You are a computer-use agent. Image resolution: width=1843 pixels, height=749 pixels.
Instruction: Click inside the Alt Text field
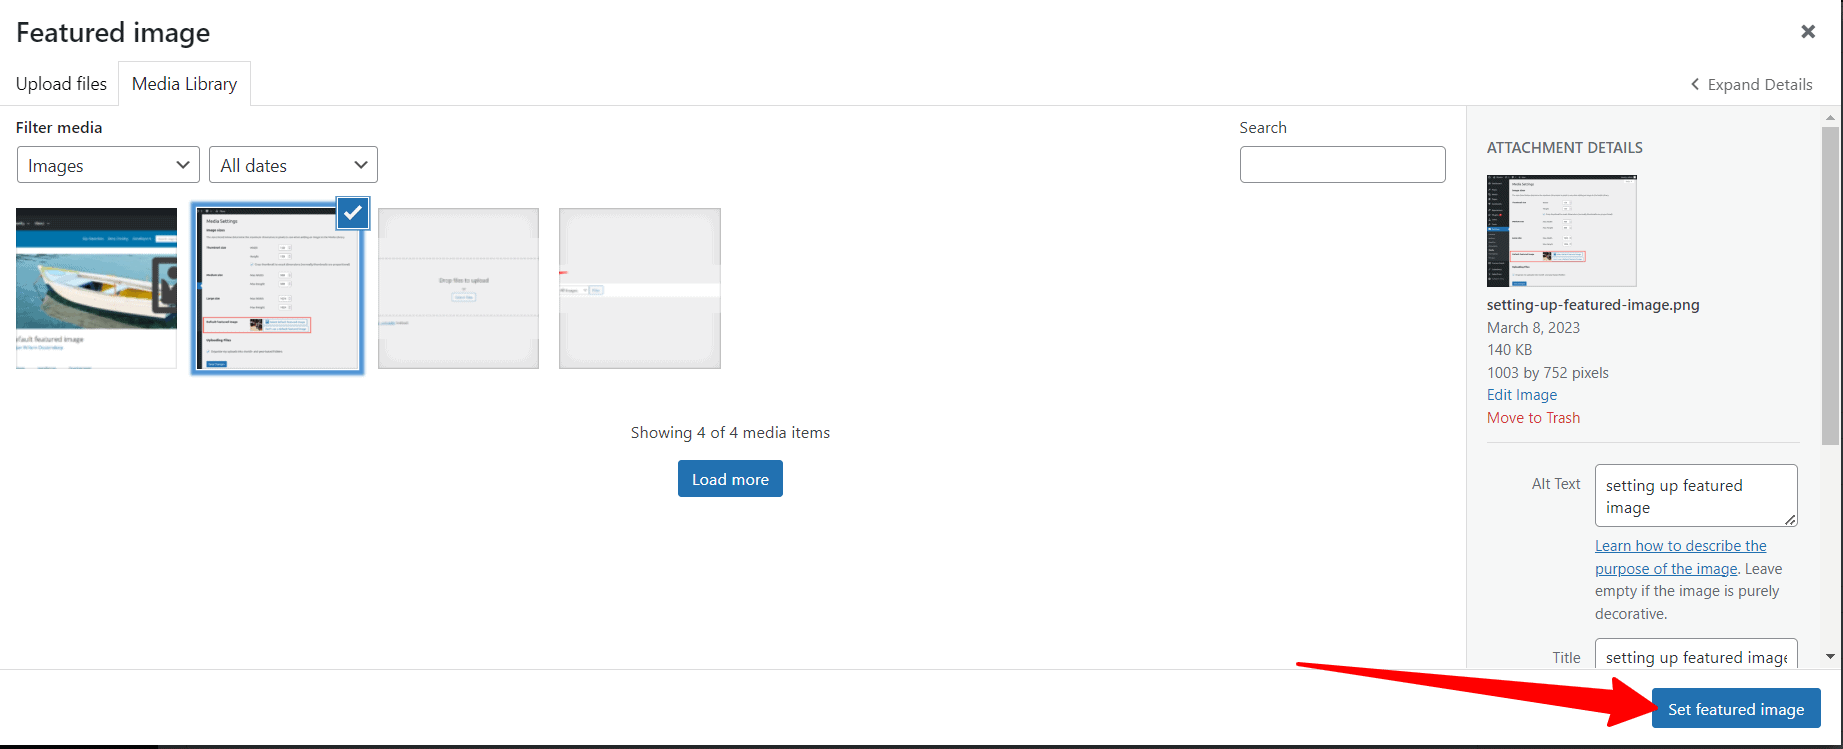1695,496
